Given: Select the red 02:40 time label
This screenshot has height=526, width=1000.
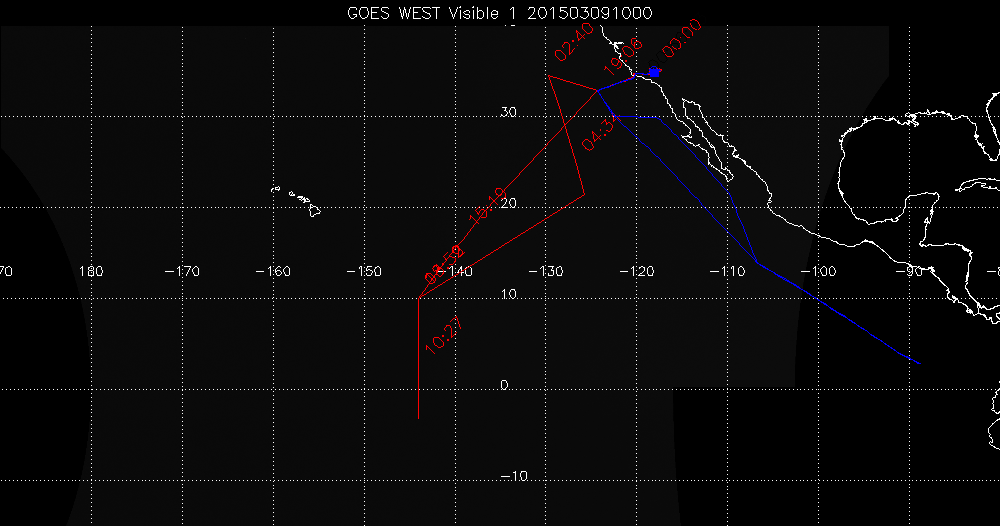Looking at the screenshot, I should click(573, 42).
